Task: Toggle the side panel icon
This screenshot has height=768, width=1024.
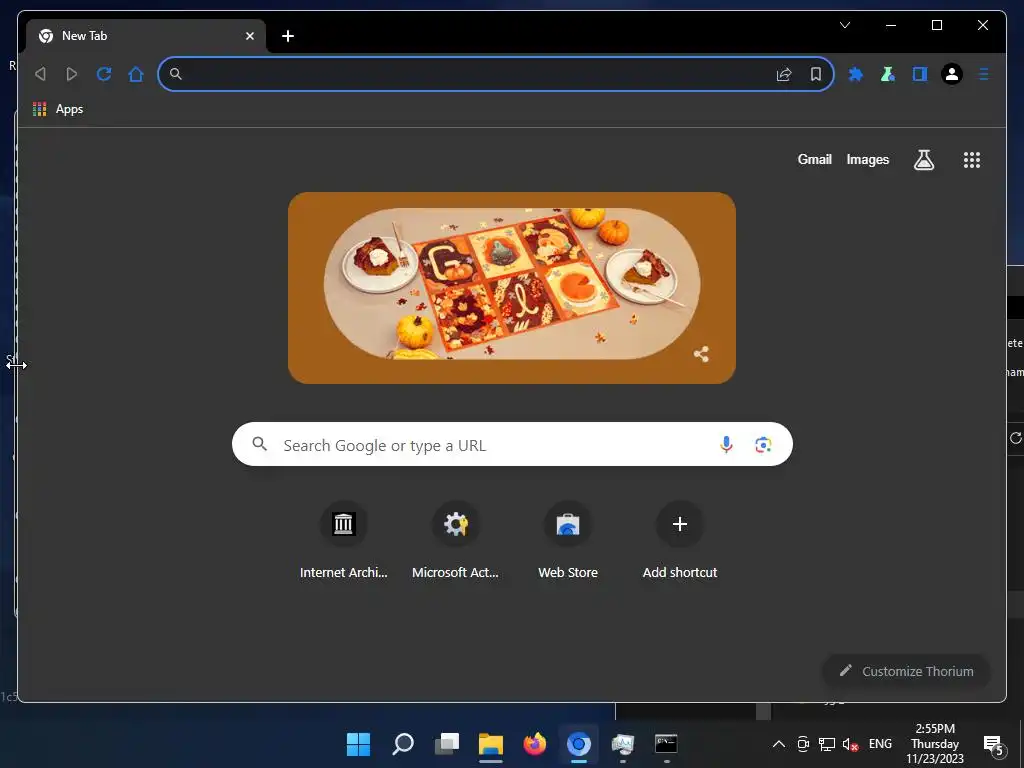Action: tap(920, 74)
